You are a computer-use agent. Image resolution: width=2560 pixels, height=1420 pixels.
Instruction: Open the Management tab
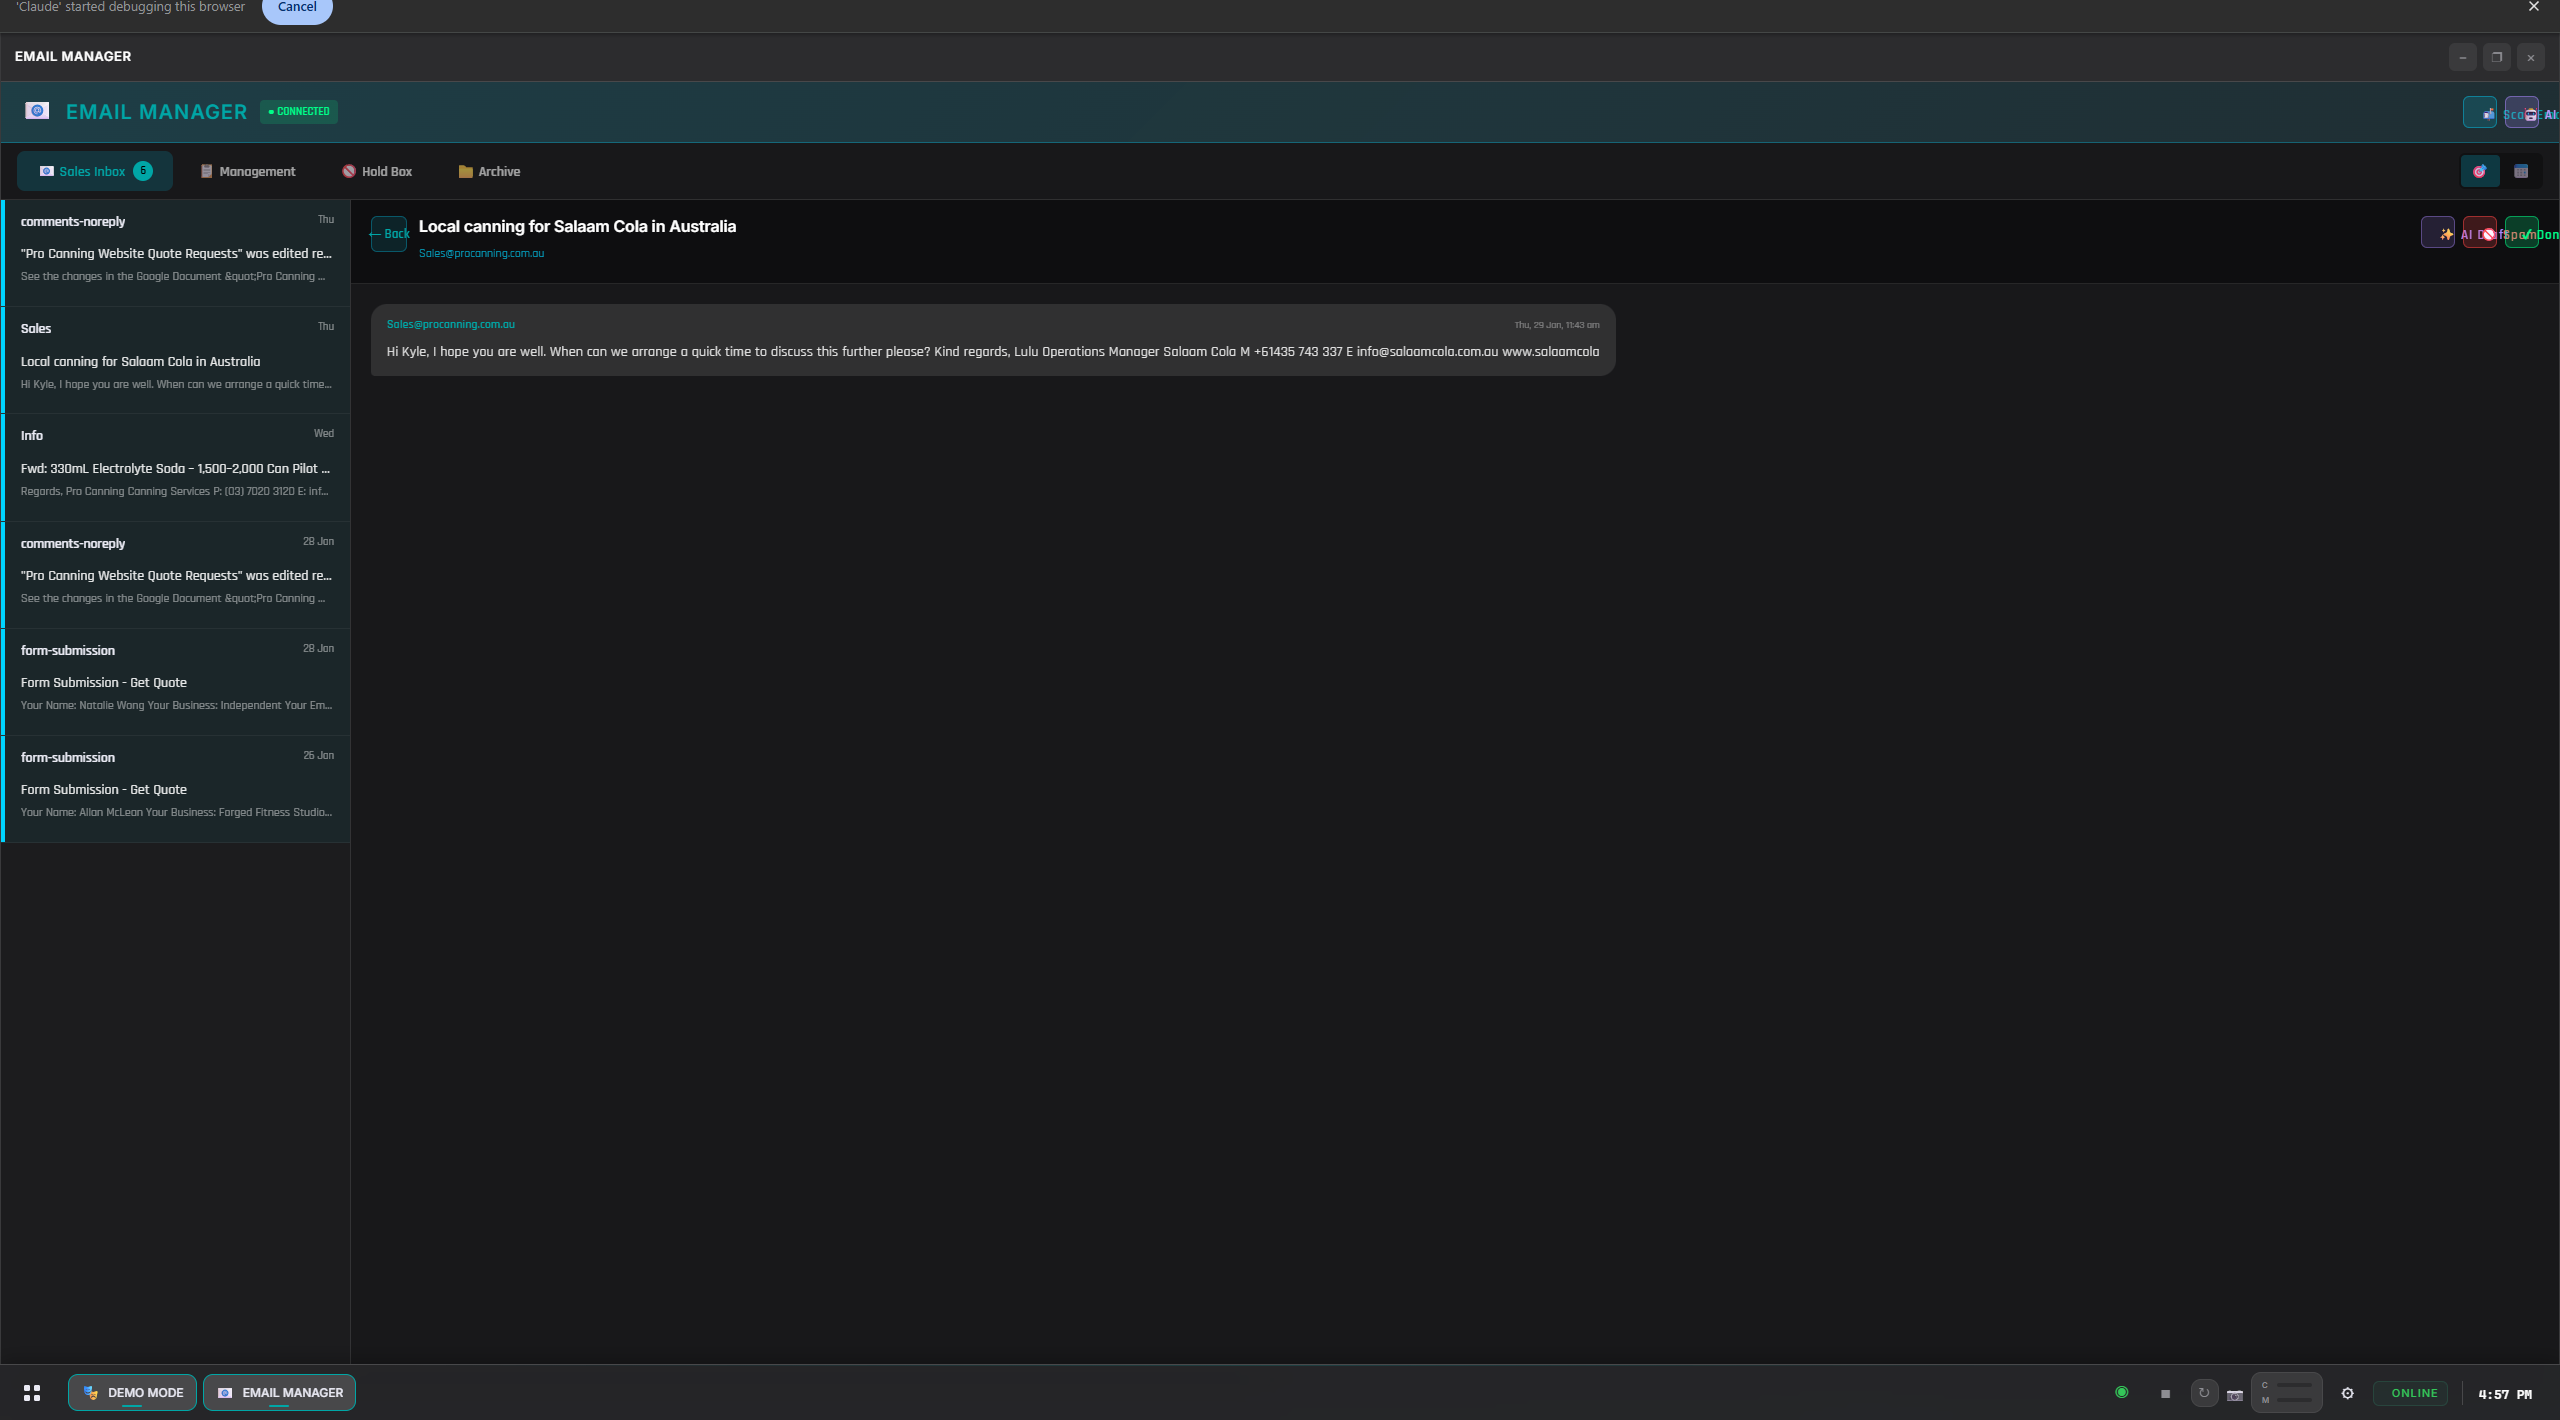247,172
